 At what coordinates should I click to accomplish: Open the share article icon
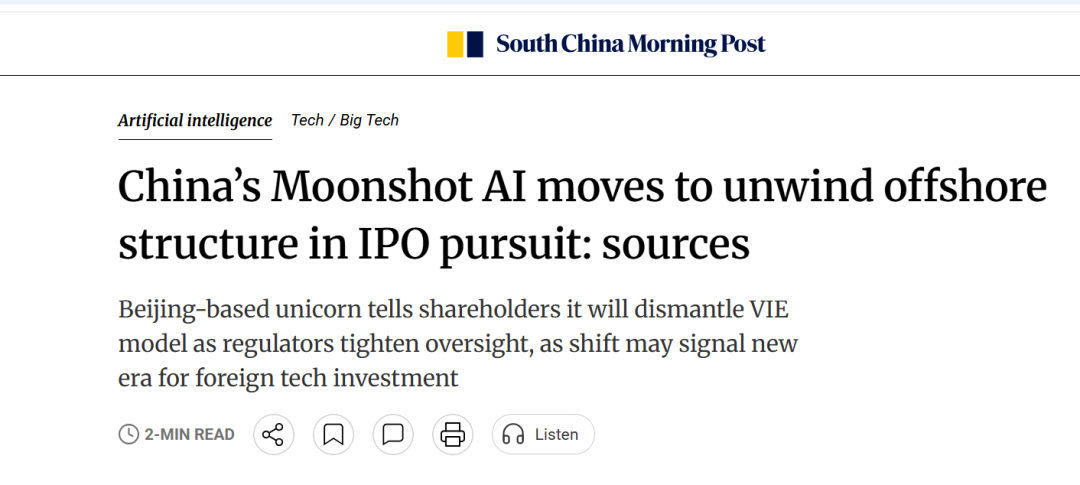point(273,435)
